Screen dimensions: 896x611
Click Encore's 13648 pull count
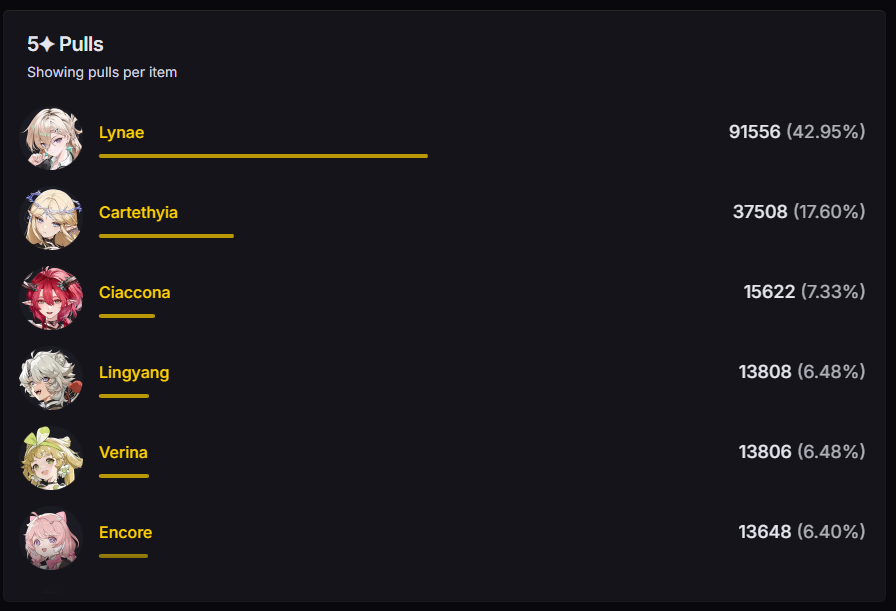(765, 532)
